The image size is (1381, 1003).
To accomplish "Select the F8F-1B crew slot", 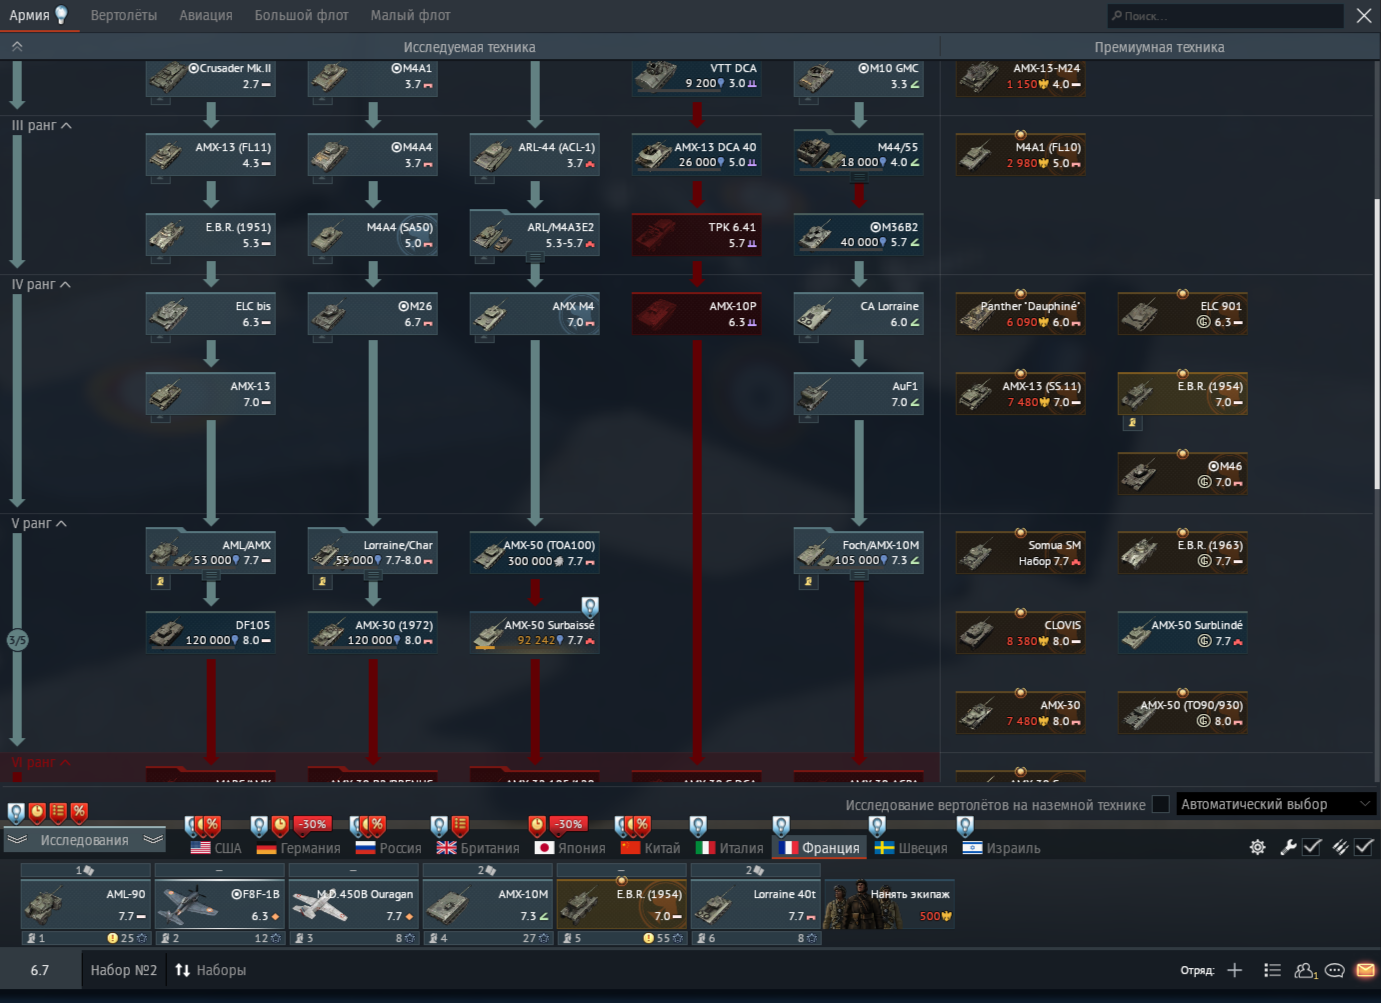I will click(220, 905).
